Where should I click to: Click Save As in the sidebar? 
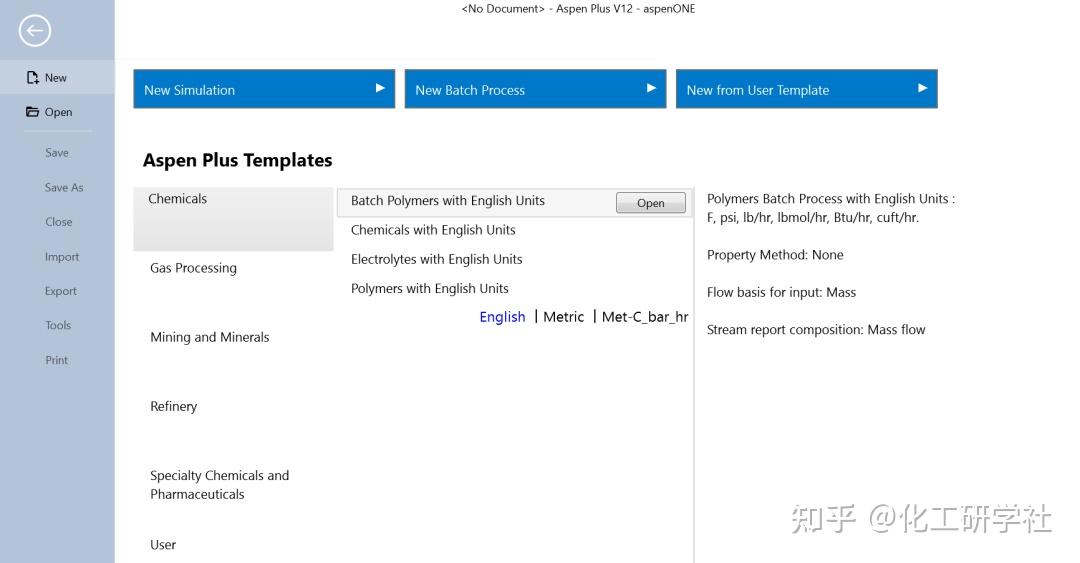tap(64, 187)
